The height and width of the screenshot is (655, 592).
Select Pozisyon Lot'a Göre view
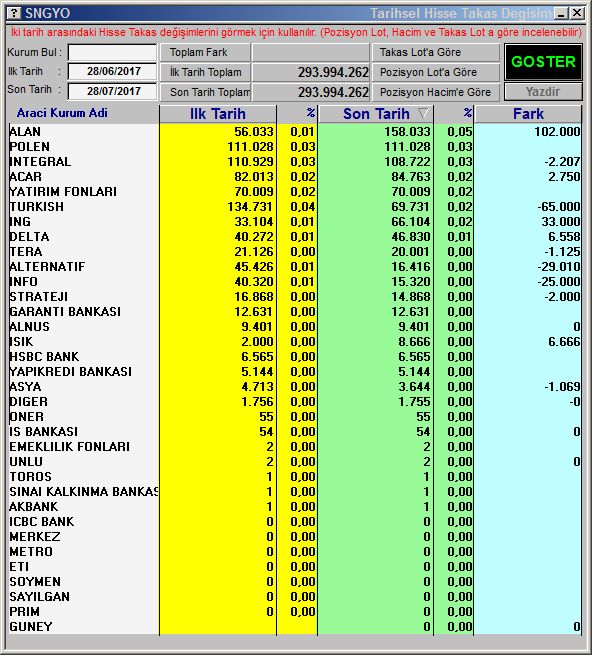(x=436, y=72)
